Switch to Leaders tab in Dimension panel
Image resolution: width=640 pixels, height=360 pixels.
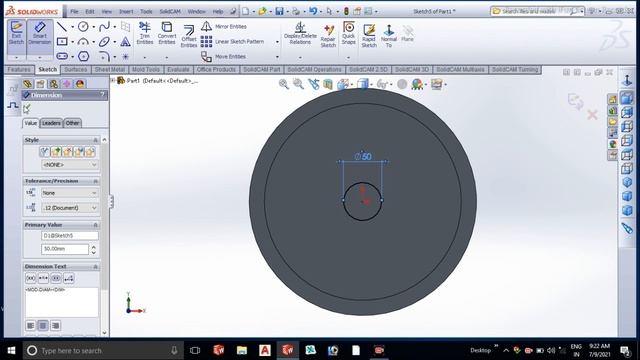click(x=51, y=123)
